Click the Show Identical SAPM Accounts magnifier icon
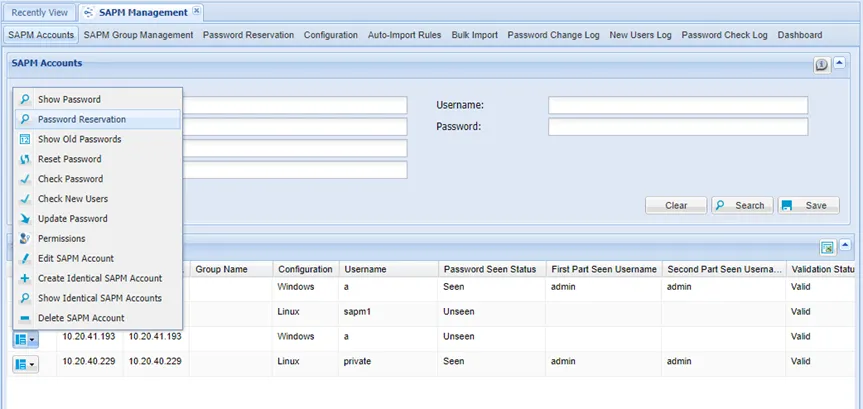Image resolution: width=863 pixels, height=409 pixels. [25, 298]
